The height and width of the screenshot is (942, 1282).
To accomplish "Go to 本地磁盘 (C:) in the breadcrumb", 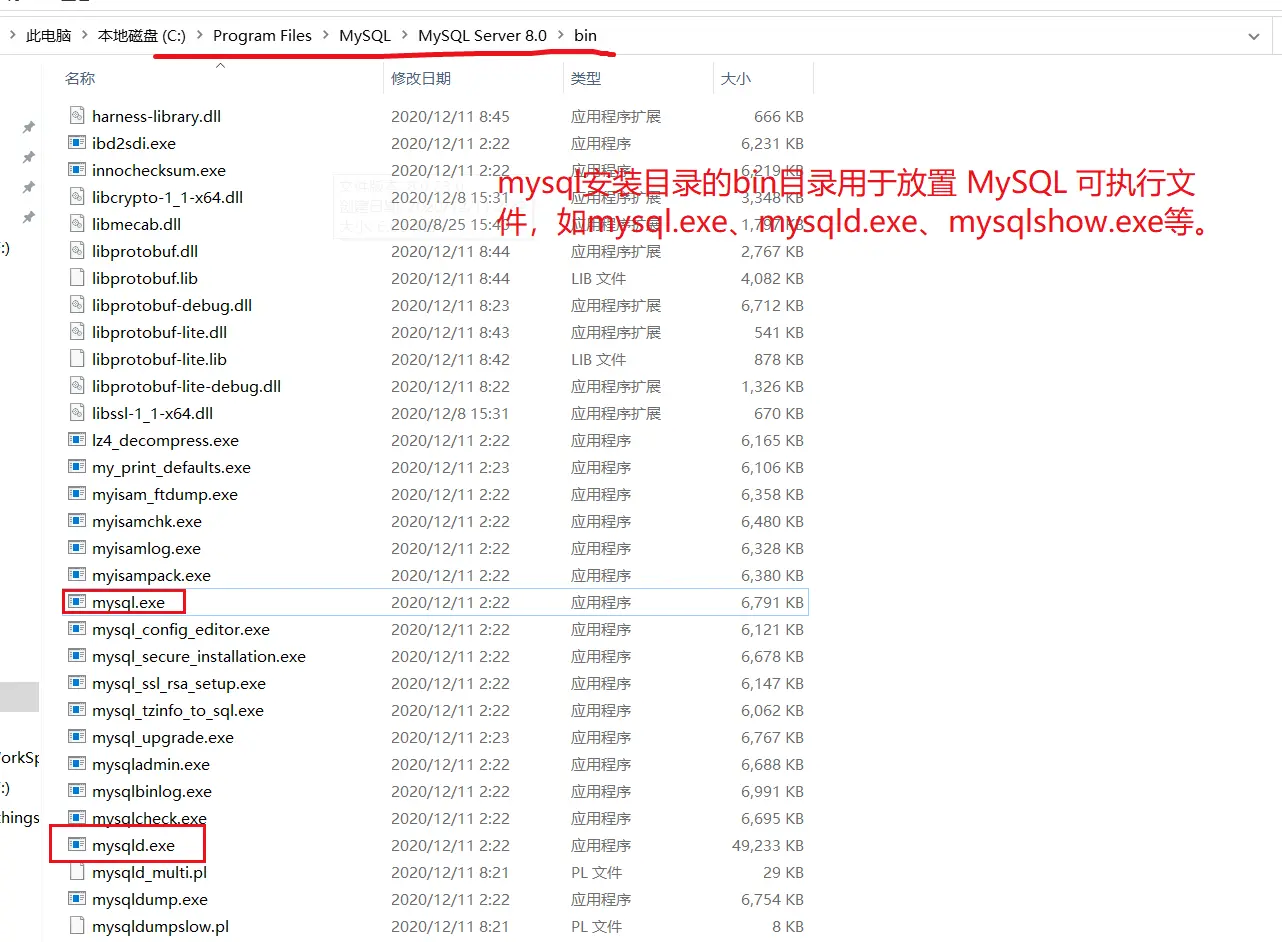I will [141, 36].
